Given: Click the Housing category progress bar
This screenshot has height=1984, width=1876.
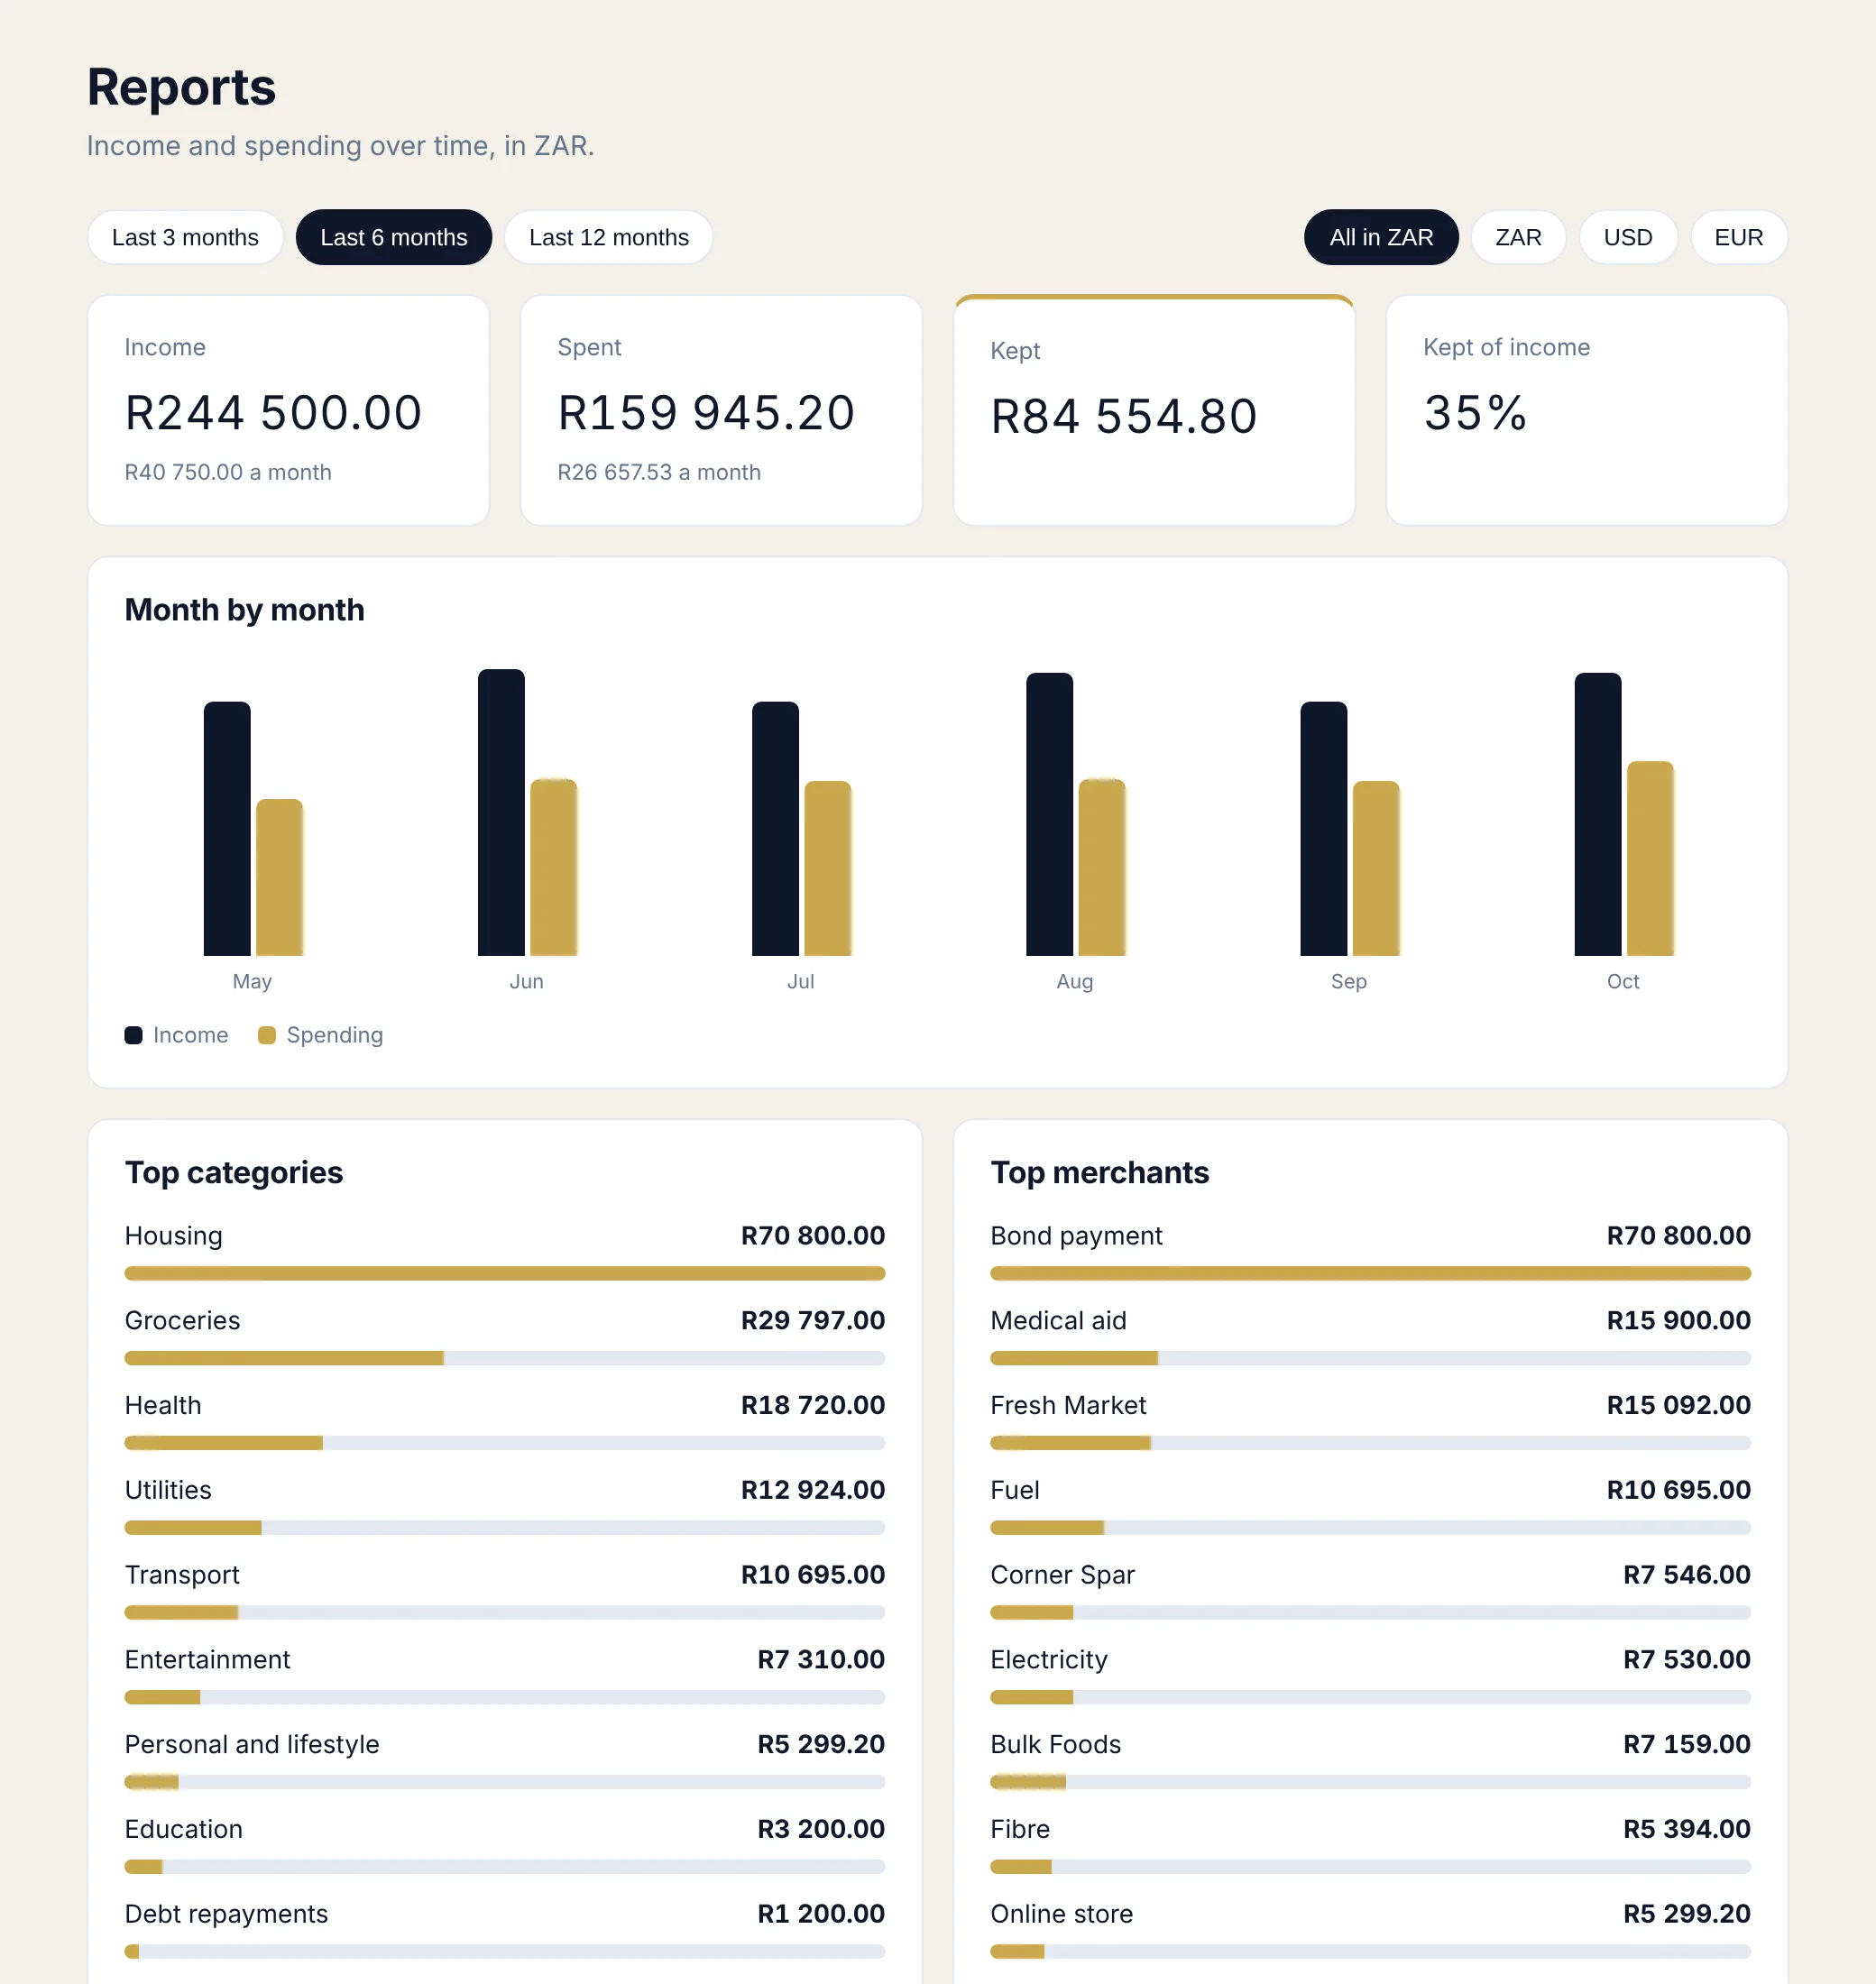Looking at the screenshot, I should (504, 1273).
